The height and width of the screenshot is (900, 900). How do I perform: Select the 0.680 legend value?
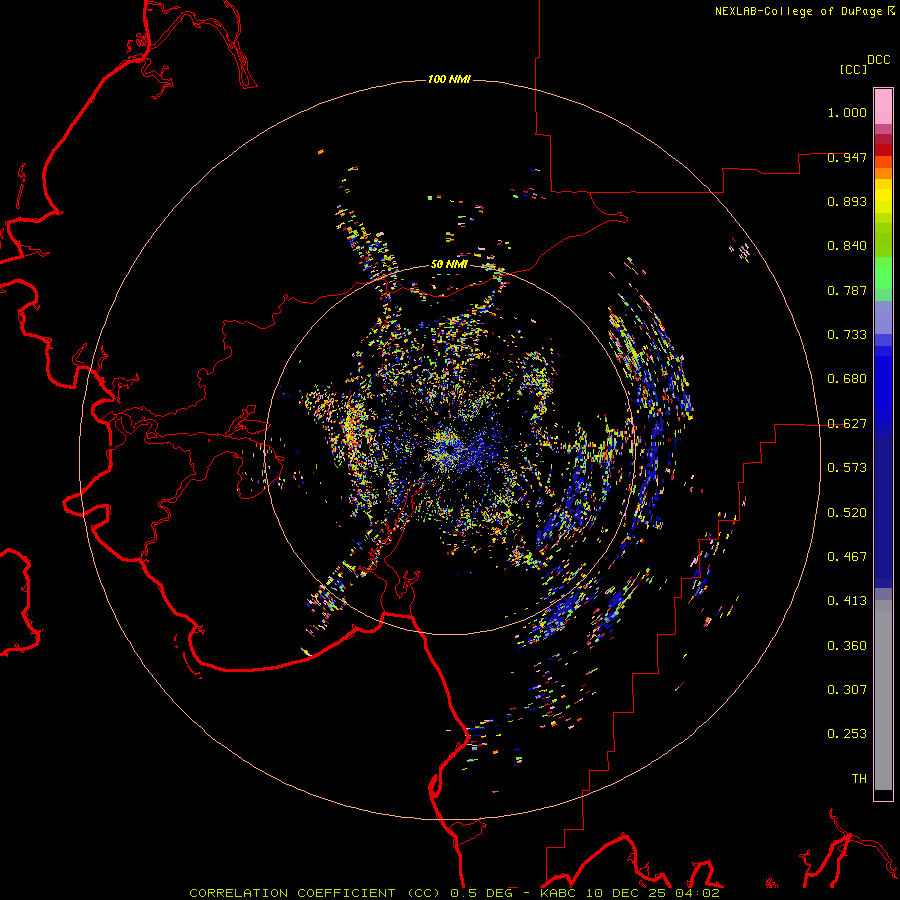coord(847,379)
